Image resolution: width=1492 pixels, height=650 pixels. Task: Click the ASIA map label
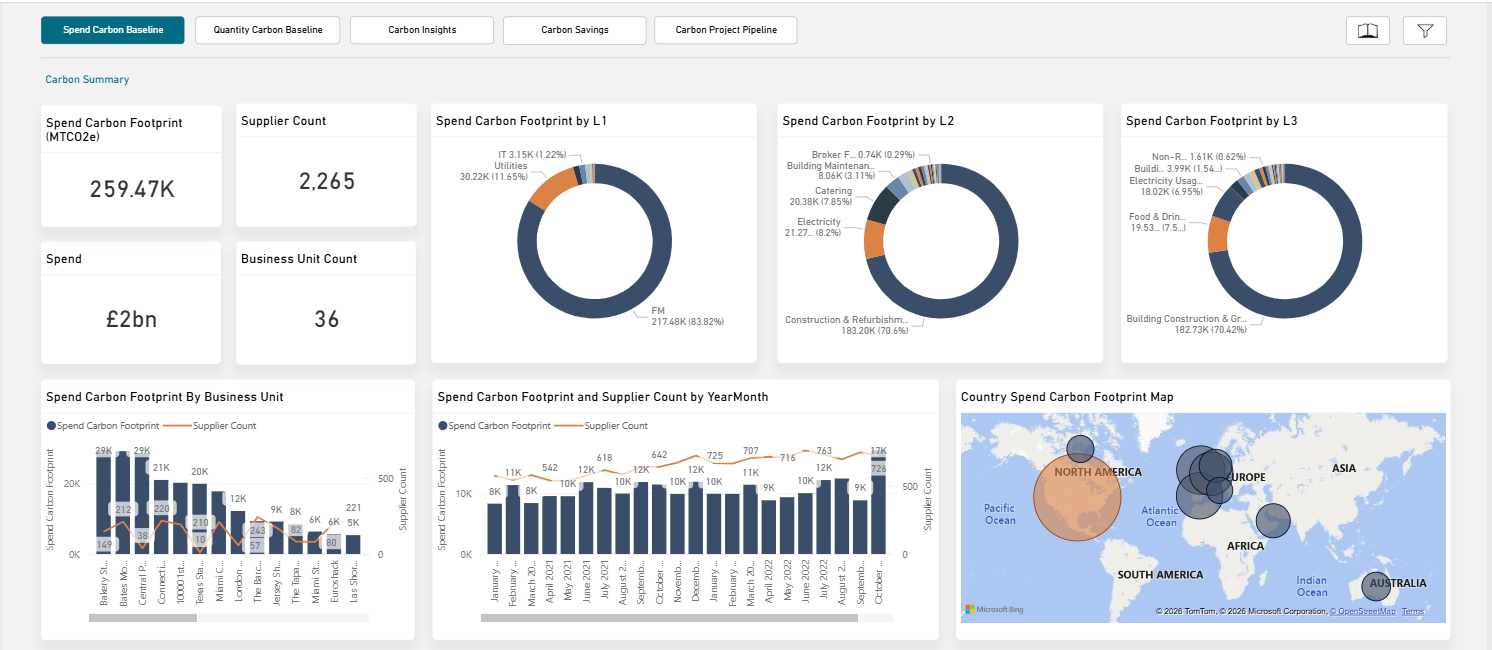[1343, 468]
